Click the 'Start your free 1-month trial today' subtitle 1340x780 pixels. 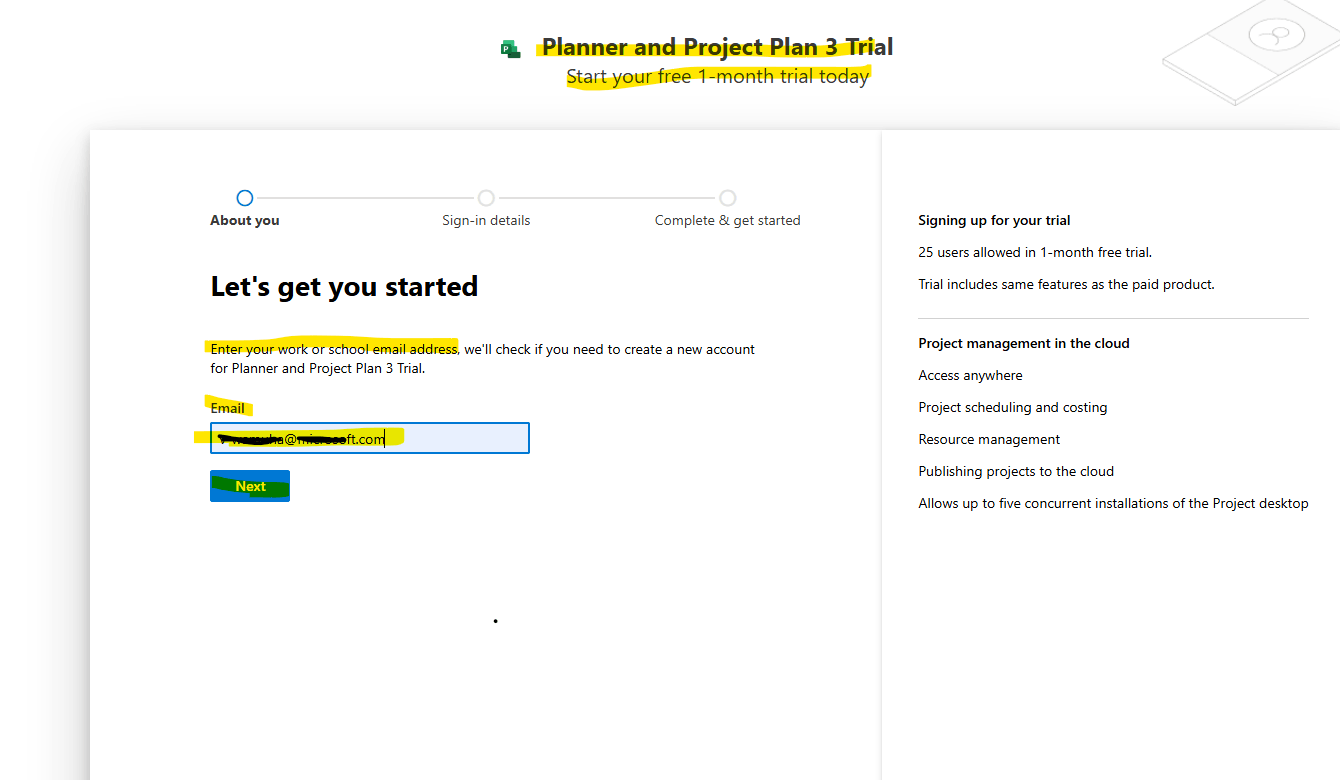click(717, 75)
